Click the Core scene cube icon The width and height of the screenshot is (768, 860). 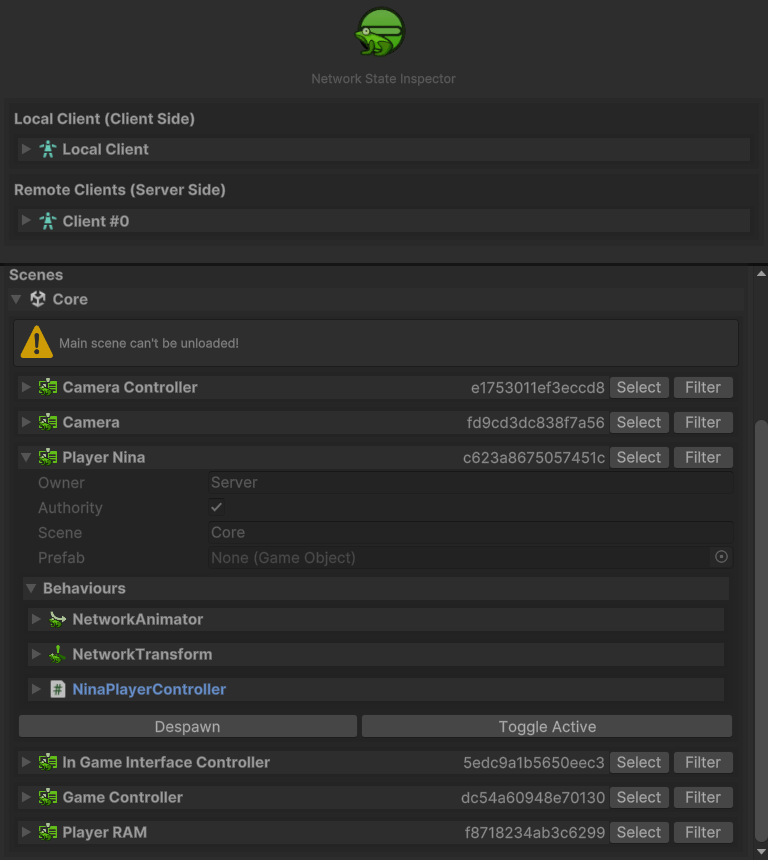(38, 299)
